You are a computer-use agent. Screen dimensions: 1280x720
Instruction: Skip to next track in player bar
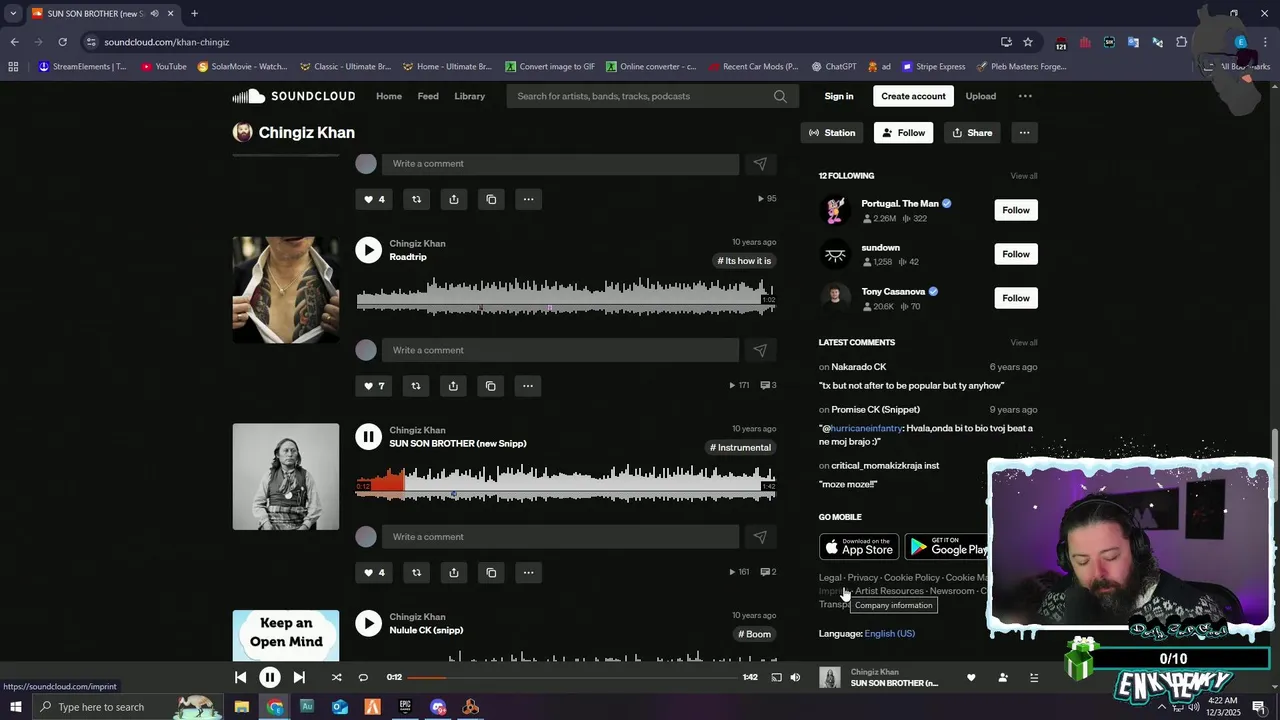(299, 677)
